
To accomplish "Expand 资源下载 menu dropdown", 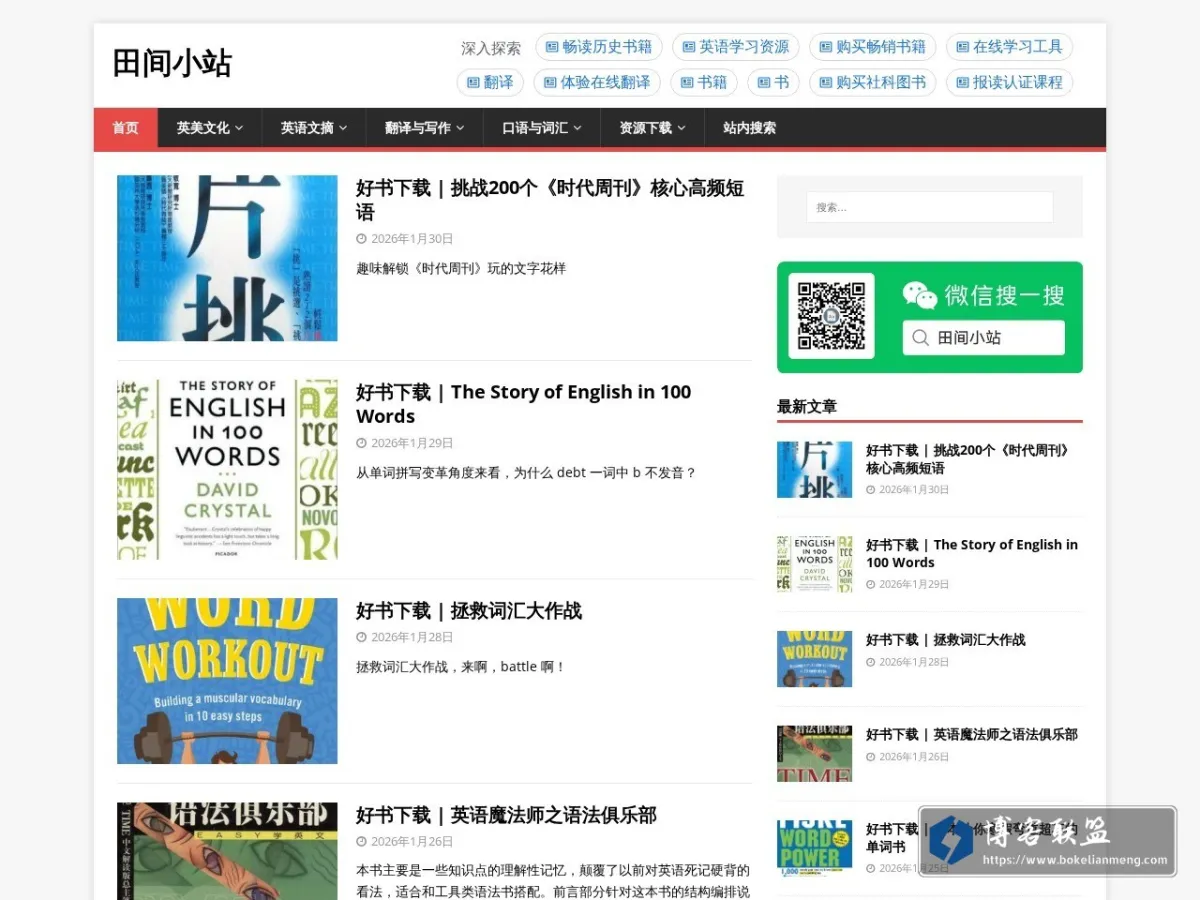I will [653, 128].
